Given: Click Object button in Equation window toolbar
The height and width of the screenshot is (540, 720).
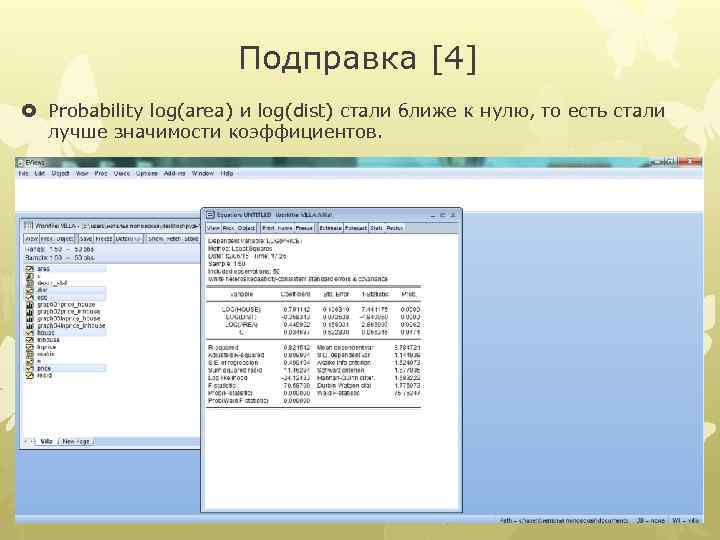Looking at the screenshot, I should tap(246, 228).
